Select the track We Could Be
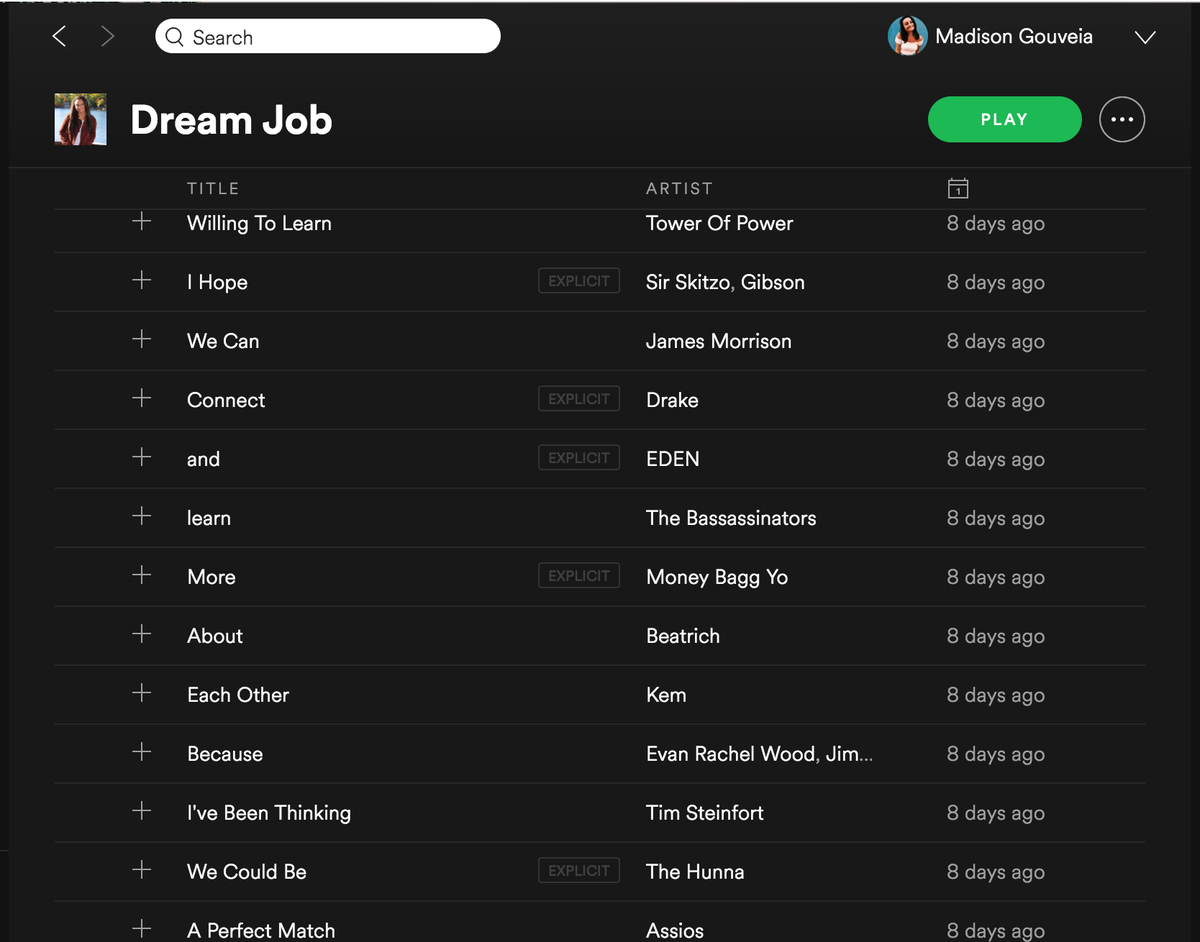Viewport: 1200px width, 942px height. point(247,872)
